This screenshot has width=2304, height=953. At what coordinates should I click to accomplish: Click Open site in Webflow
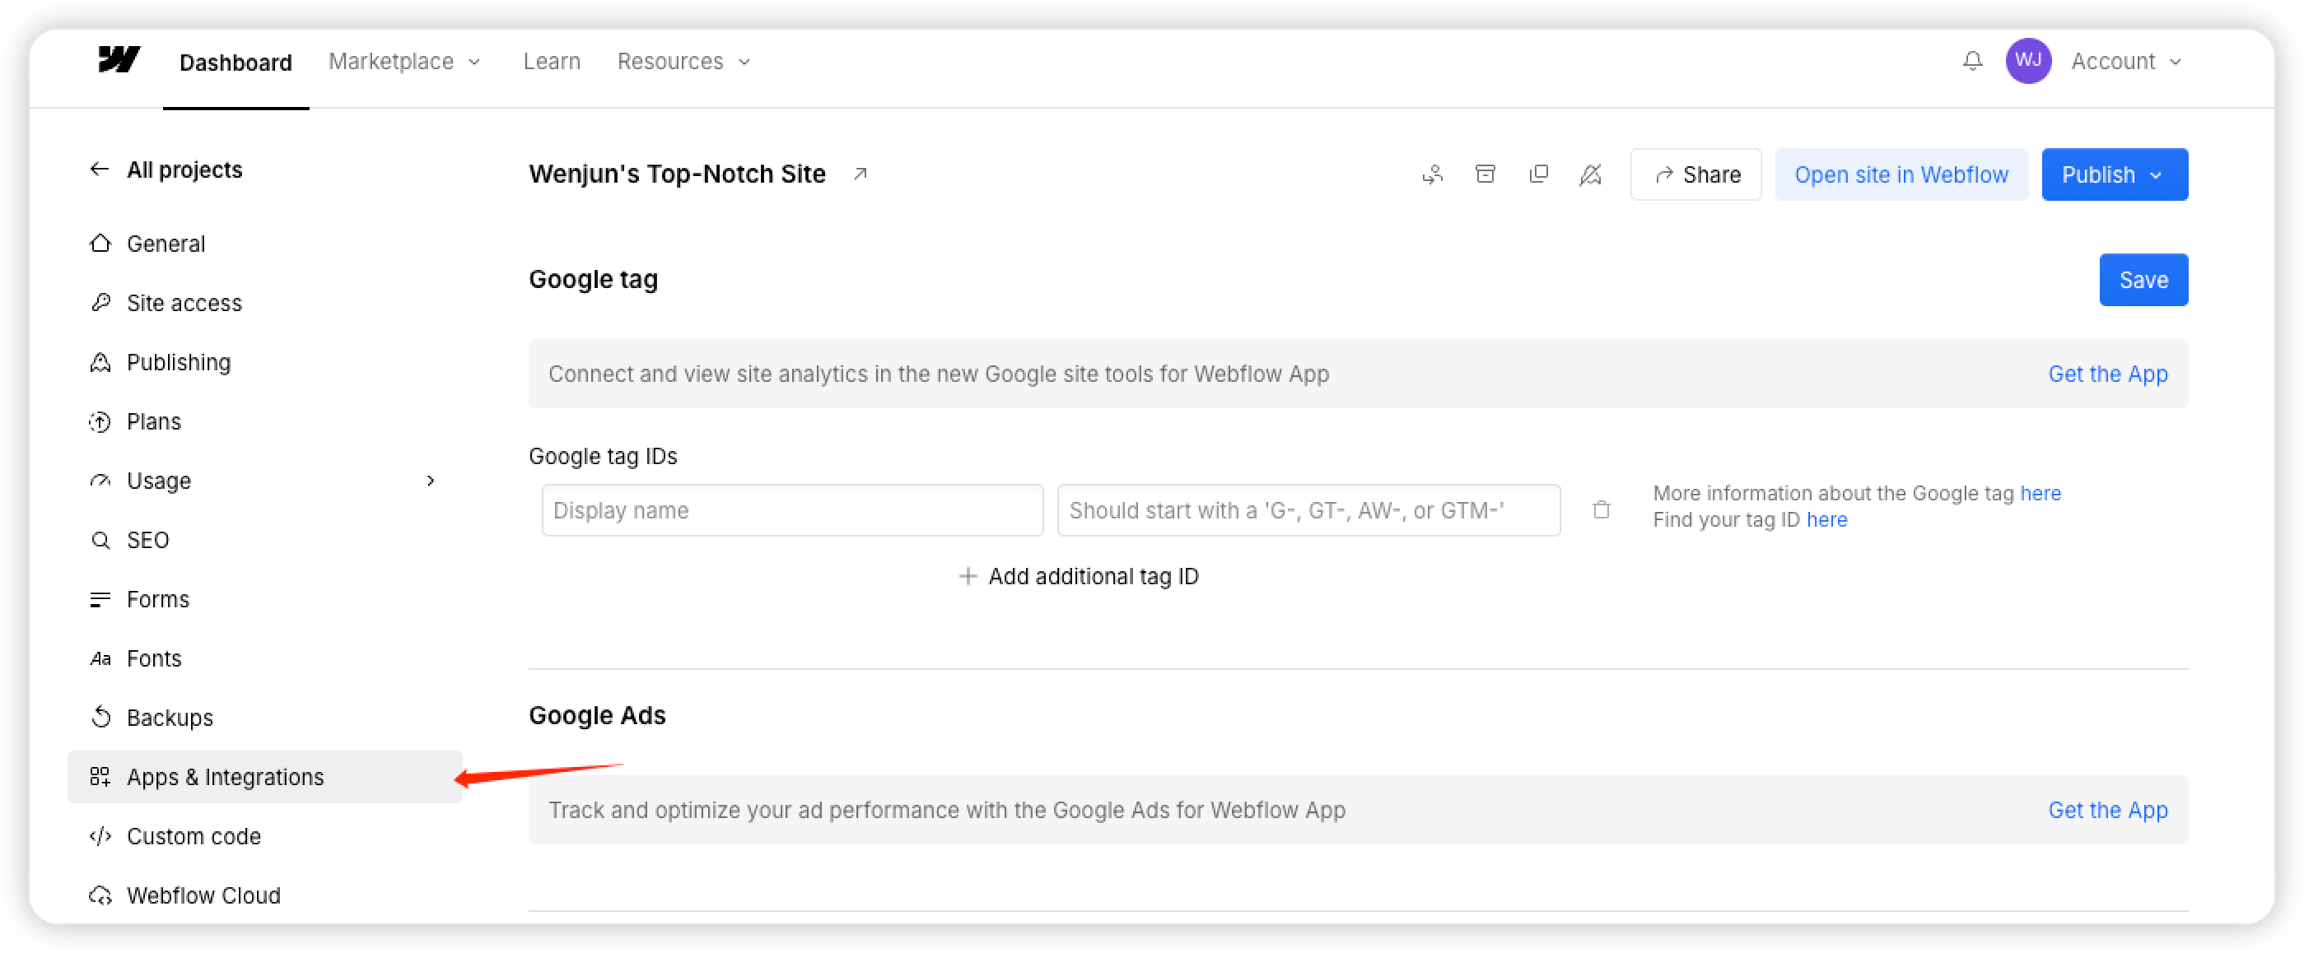click(1901, 175)
